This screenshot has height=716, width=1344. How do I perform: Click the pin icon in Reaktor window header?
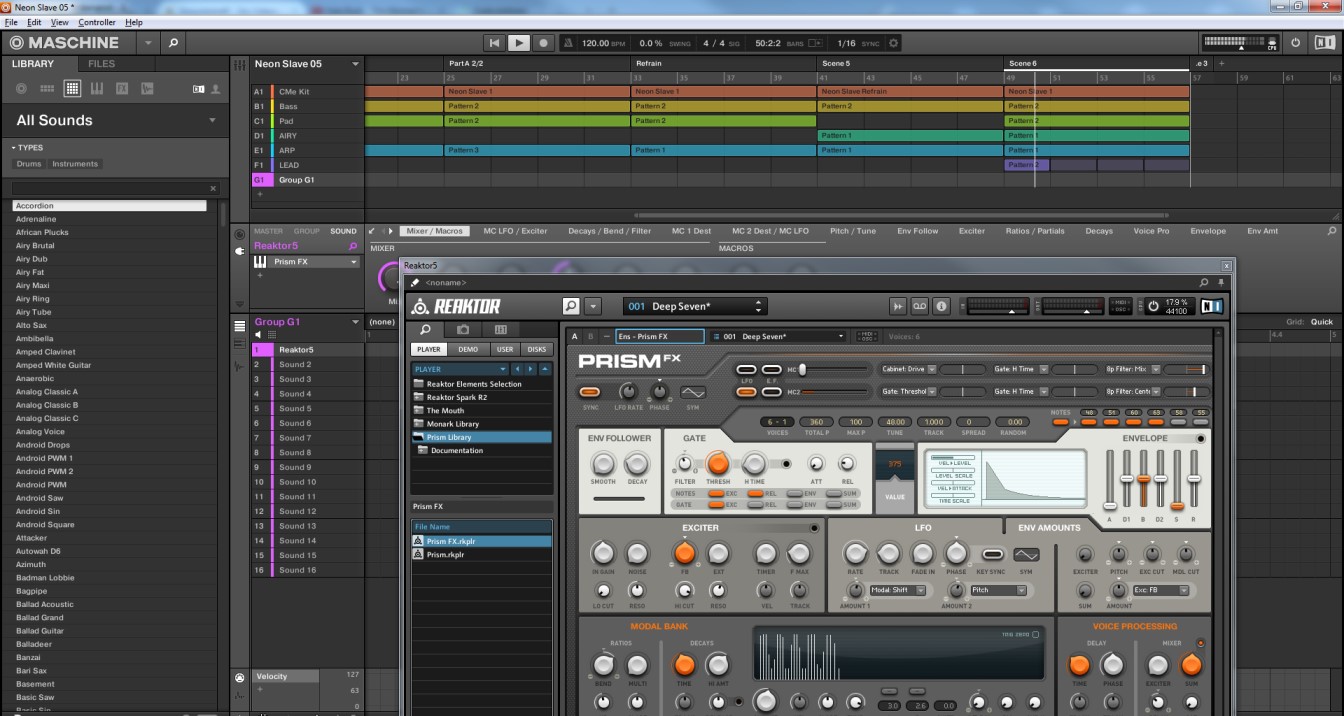click(1220, 283)
